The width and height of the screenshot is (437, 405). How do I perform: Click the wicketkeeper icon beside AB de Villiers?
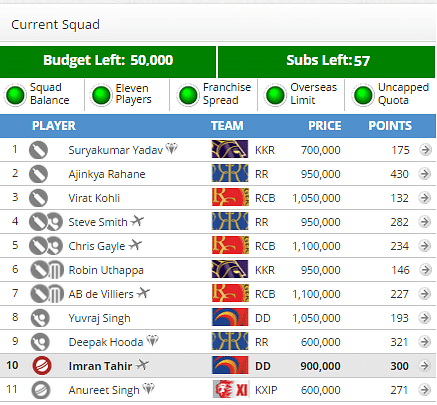point(56,294)
